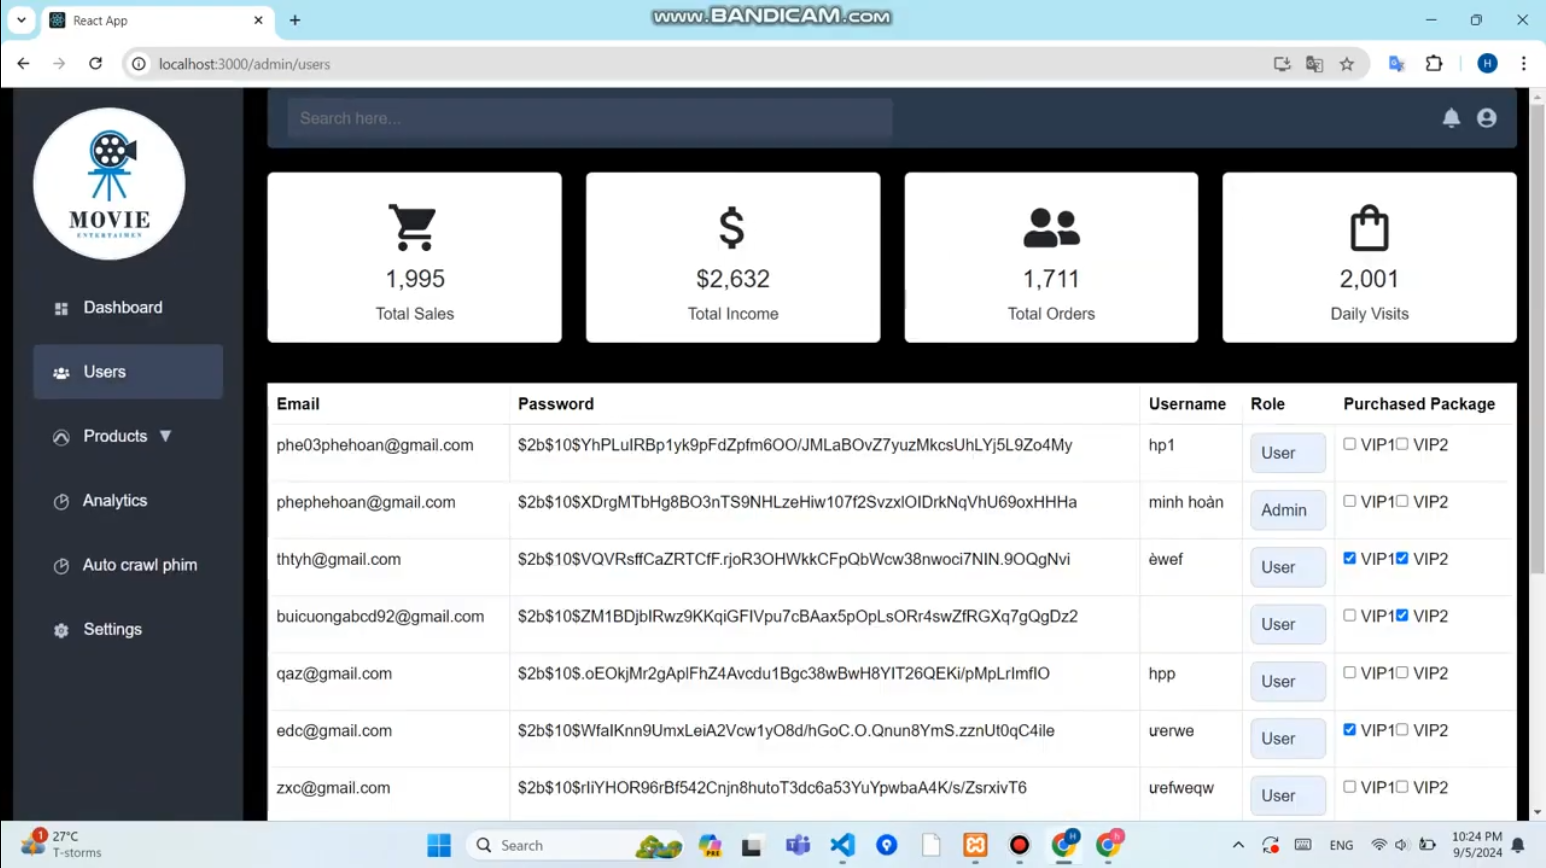Open Windows Start menu
1546x868 pixels.
(x=439, y=845)
